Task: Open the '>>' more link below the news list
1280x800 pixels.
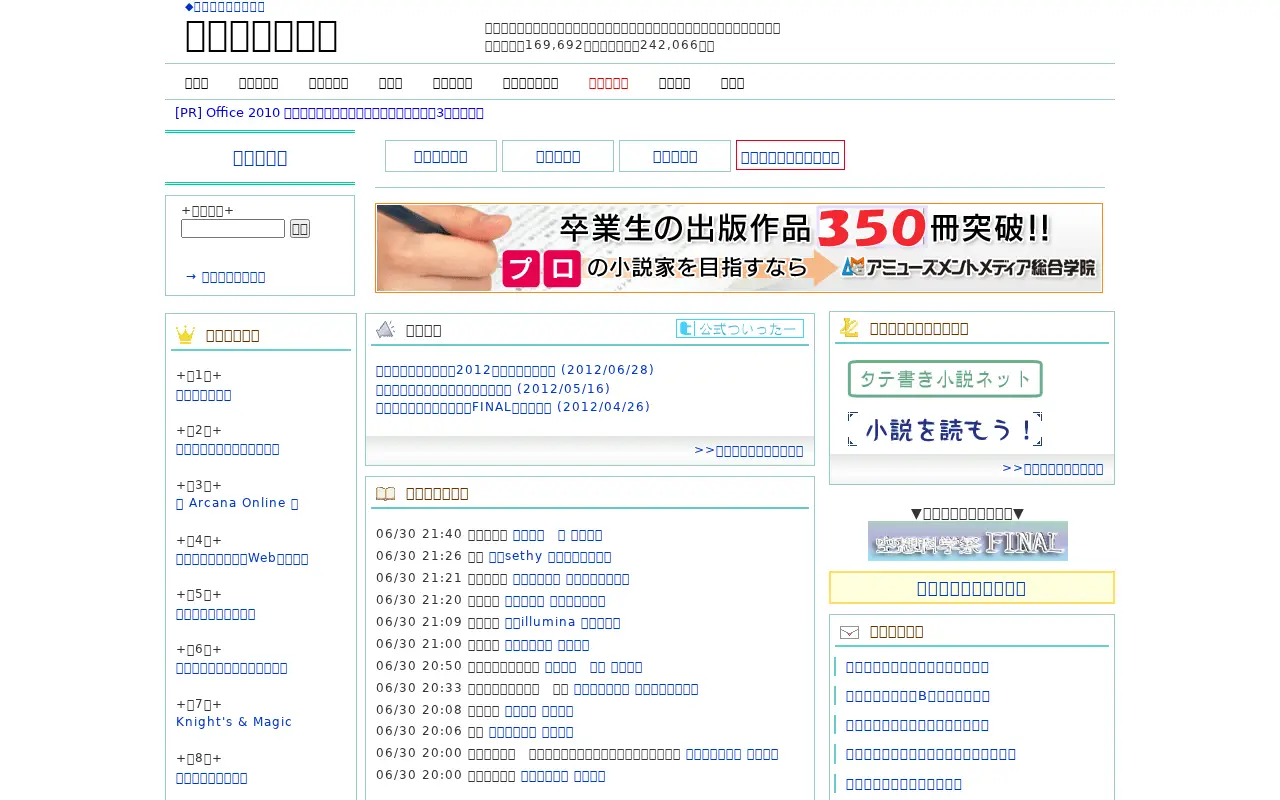Action: [x=749, y=451]
